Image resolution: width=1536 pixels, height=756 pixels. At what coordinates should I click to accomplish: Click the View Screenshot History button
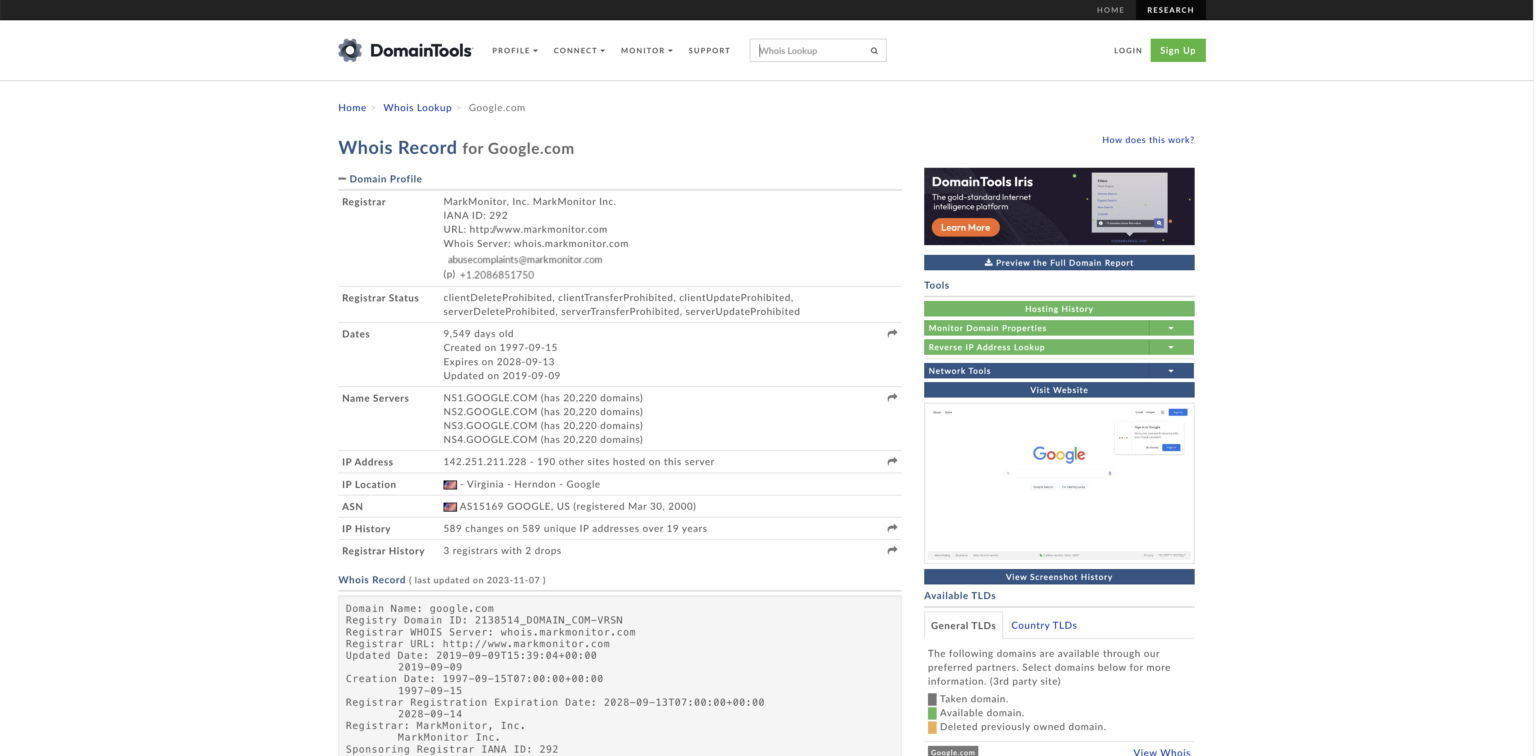(1059, 577)
